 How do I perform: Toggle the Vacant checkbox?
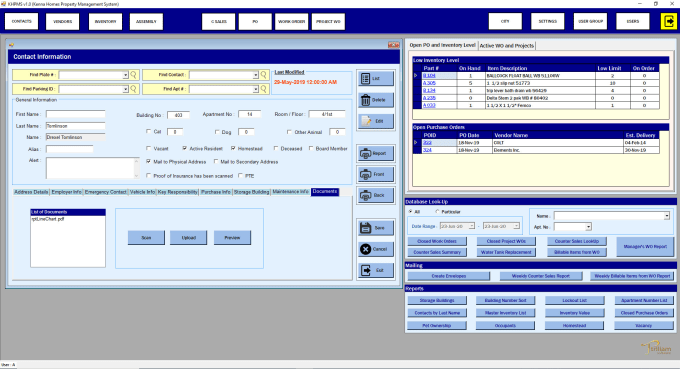[x=149, y=148]
